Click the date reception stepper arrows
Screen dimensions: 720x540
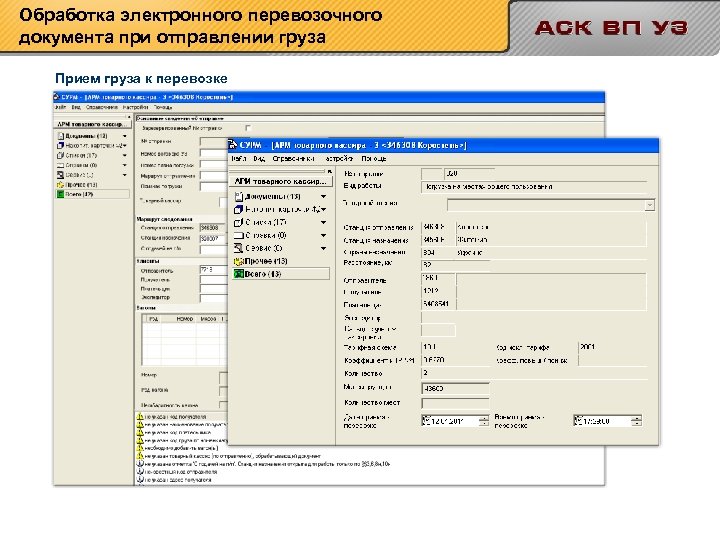pos(484,421)
